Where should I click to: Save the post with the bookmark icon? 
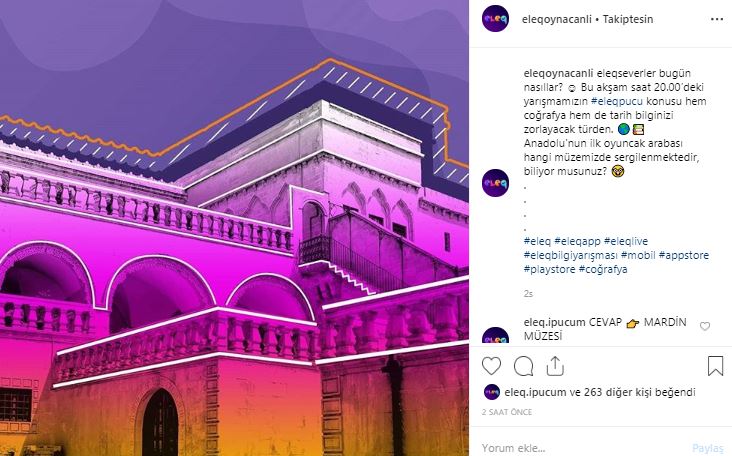point(715,366)
